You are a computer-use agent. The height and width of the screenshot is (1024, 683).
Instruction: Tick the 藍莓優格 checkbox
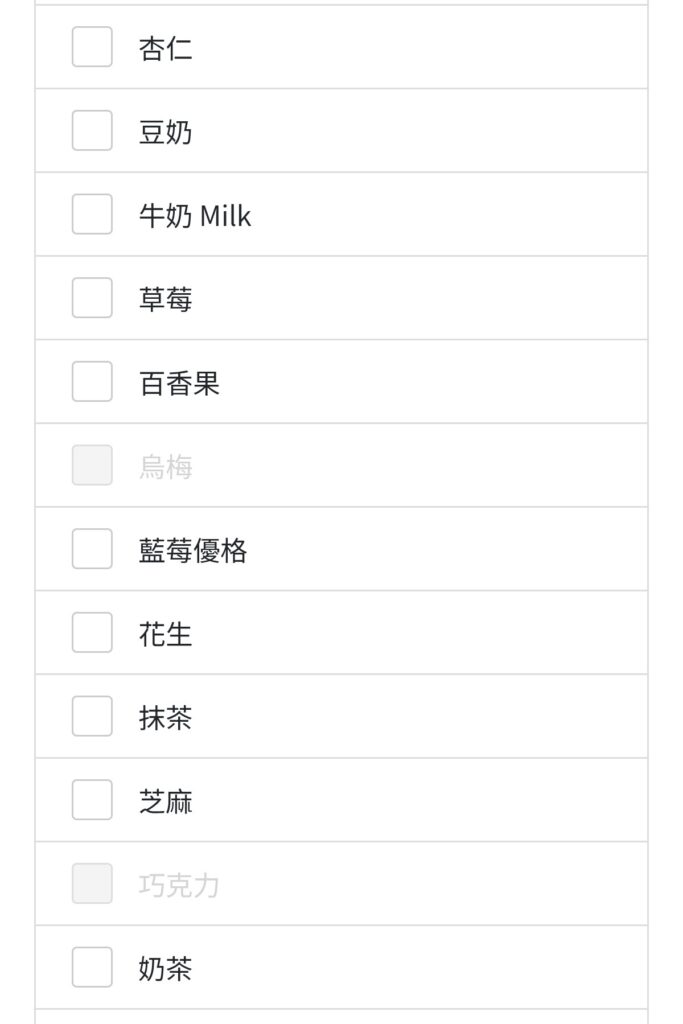coord(92,549)
